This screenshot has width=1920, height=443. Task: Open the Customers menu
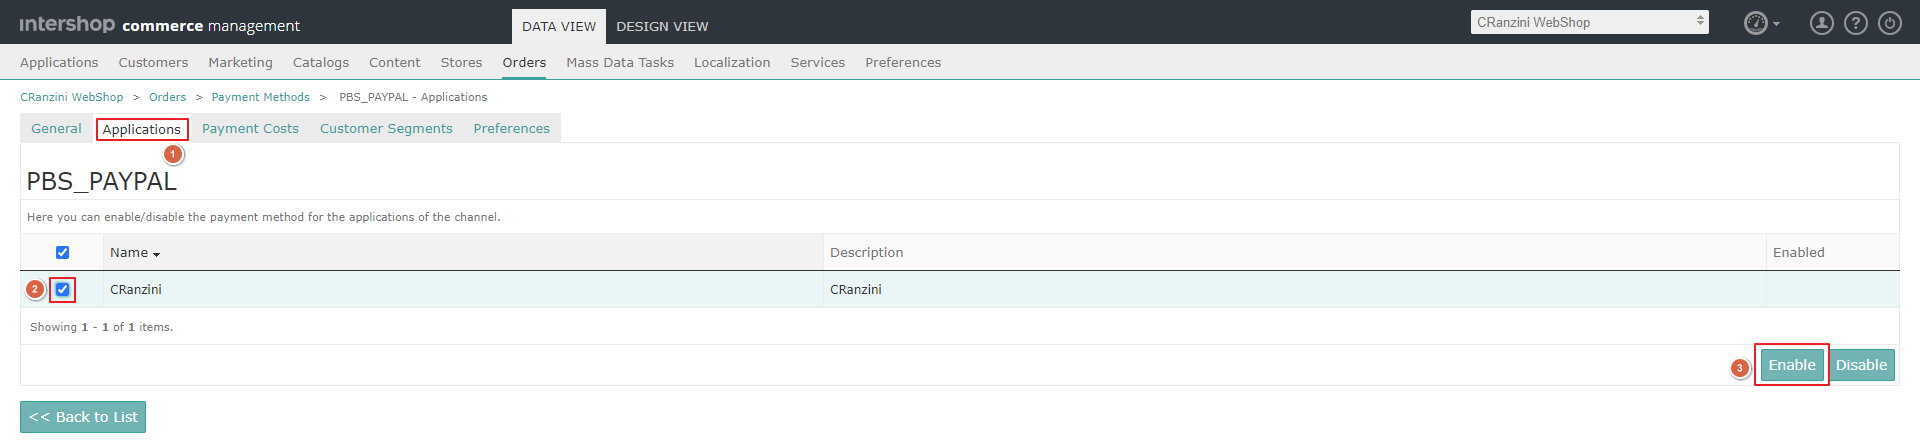[x=153, y=62]
